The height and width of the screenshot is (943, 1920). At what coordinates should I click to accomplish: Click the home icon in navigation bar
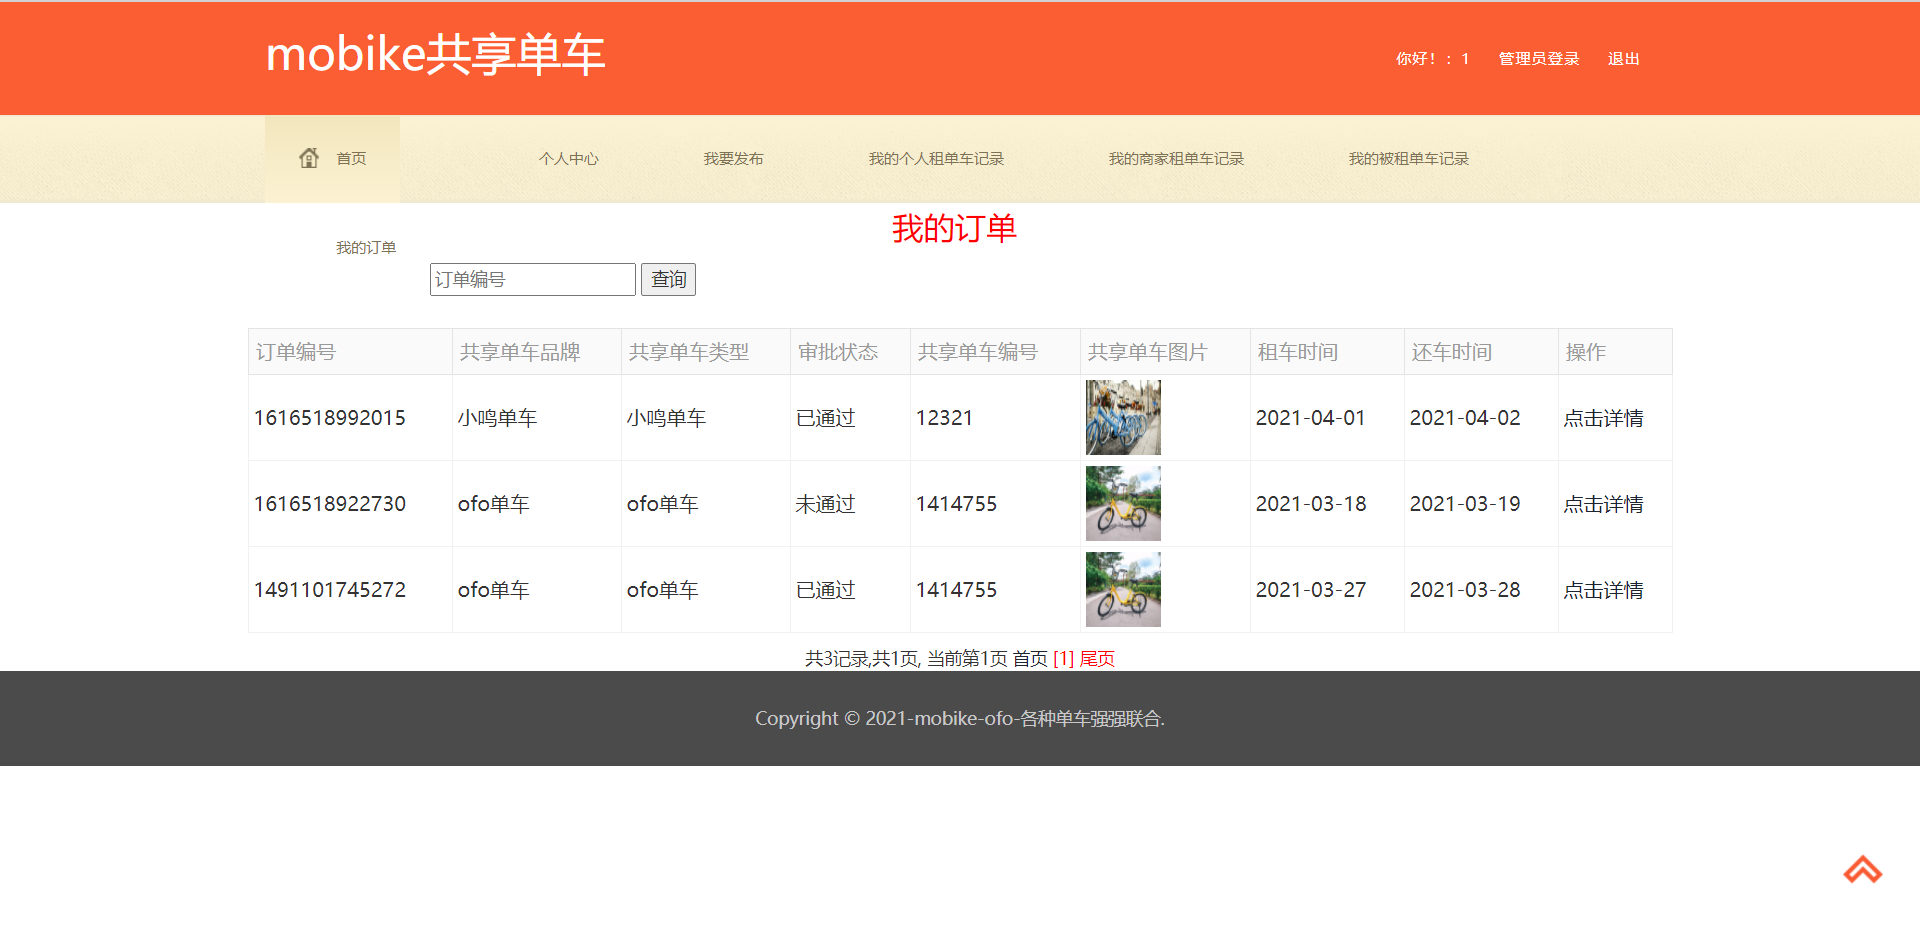309,158
